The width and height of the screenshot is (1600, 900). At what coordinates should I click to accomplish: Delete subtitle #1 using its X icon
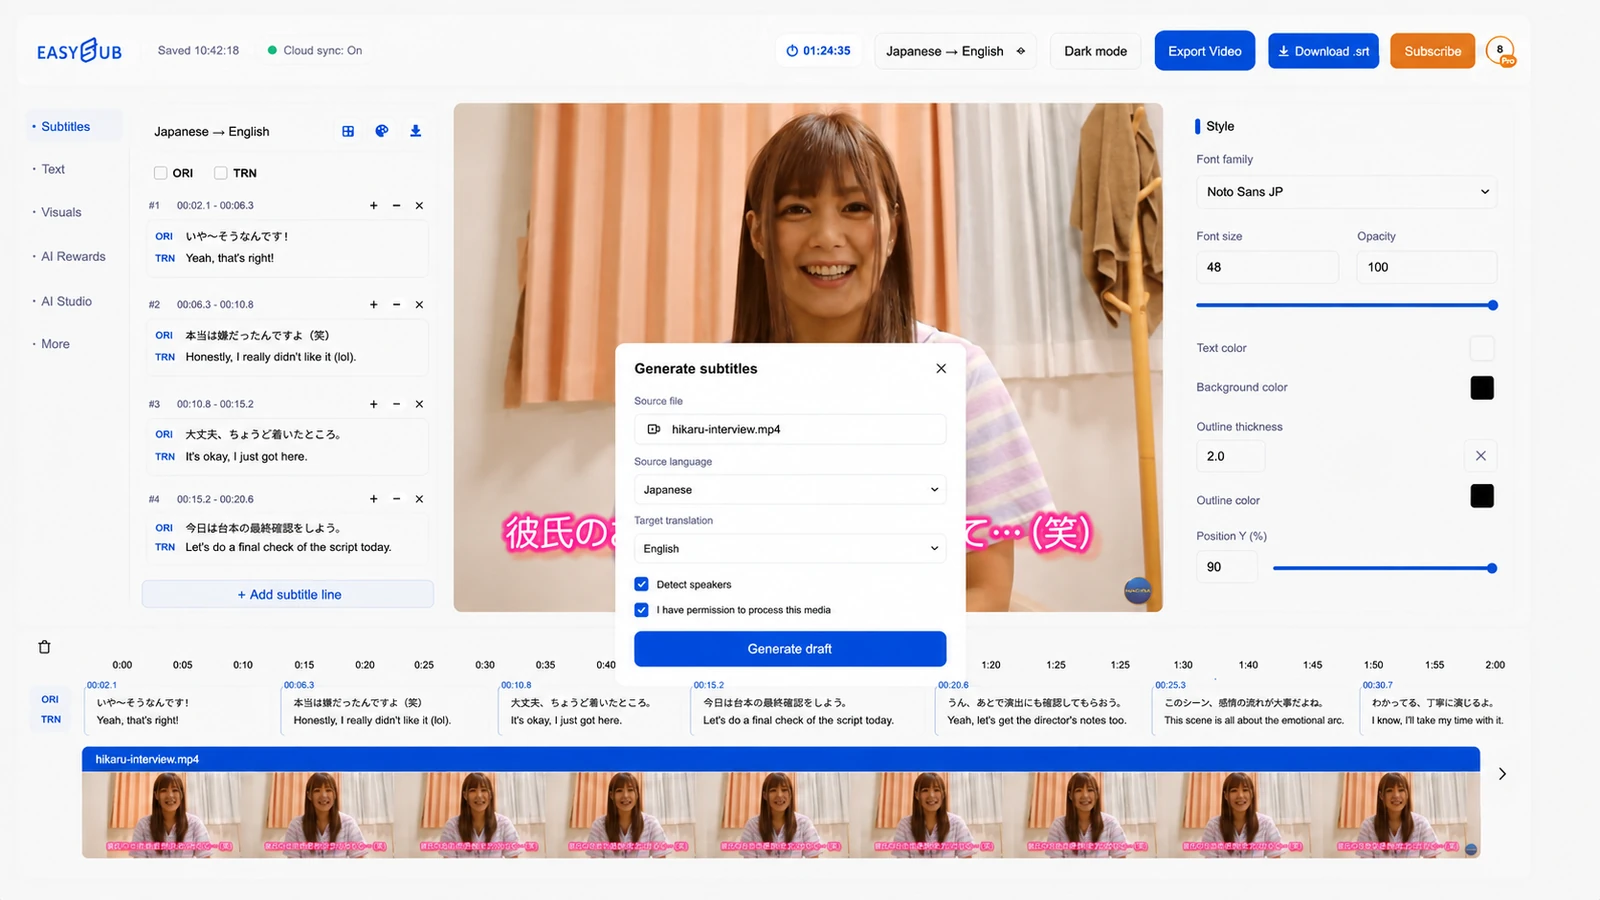point(420,206)
